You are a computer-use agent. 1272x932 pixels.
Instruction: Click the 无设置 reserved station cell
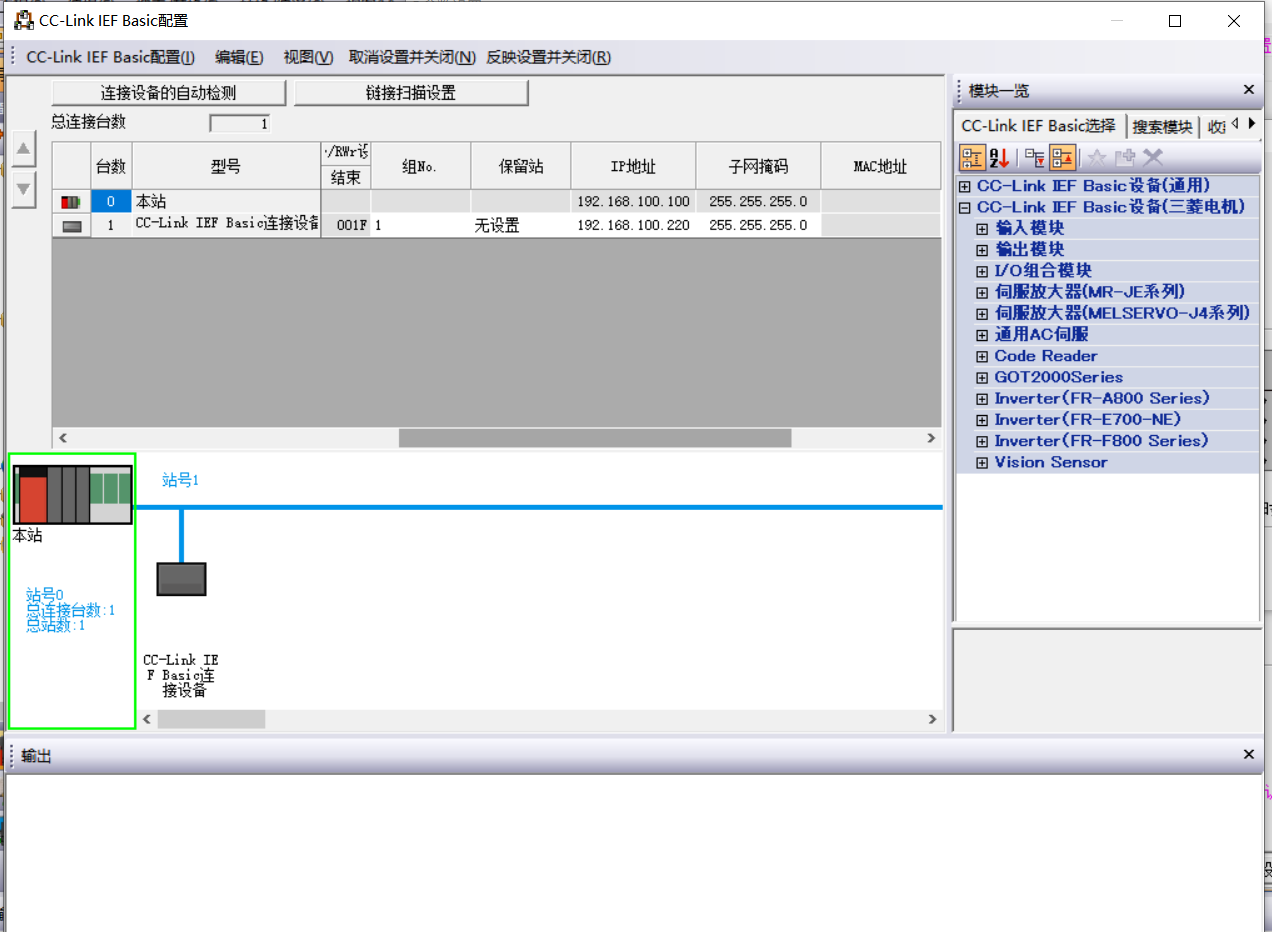(x=521, y=226)
